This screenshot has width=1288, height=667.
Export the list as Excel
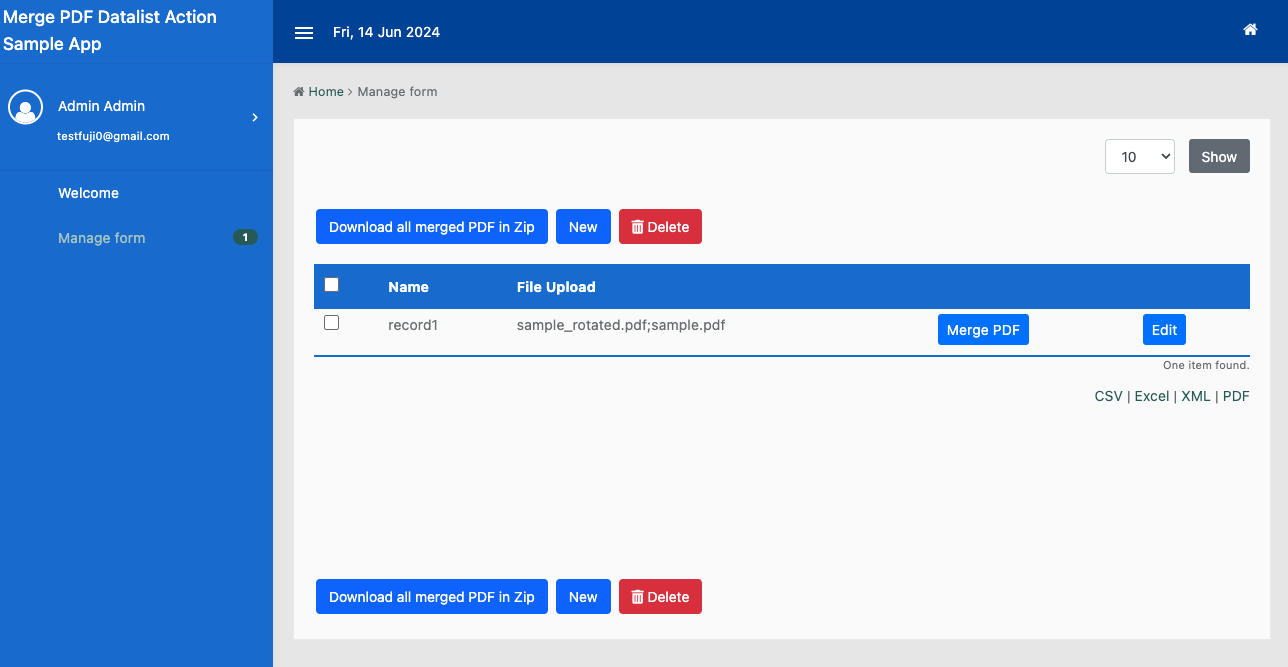[1151, 396]
